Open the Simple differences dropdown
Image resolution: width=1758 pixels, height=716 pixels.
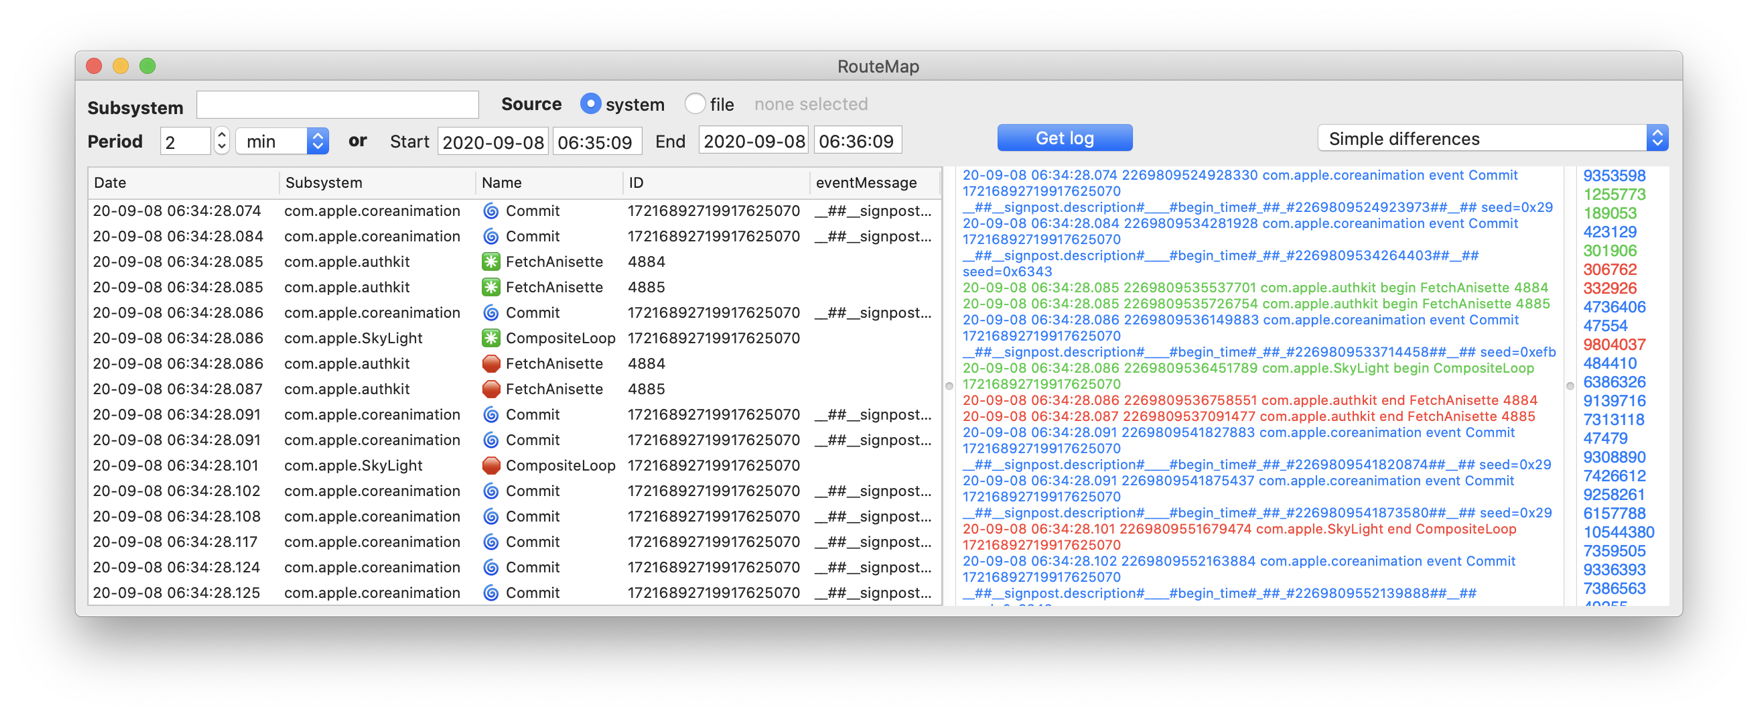[x=1491, y=139]
